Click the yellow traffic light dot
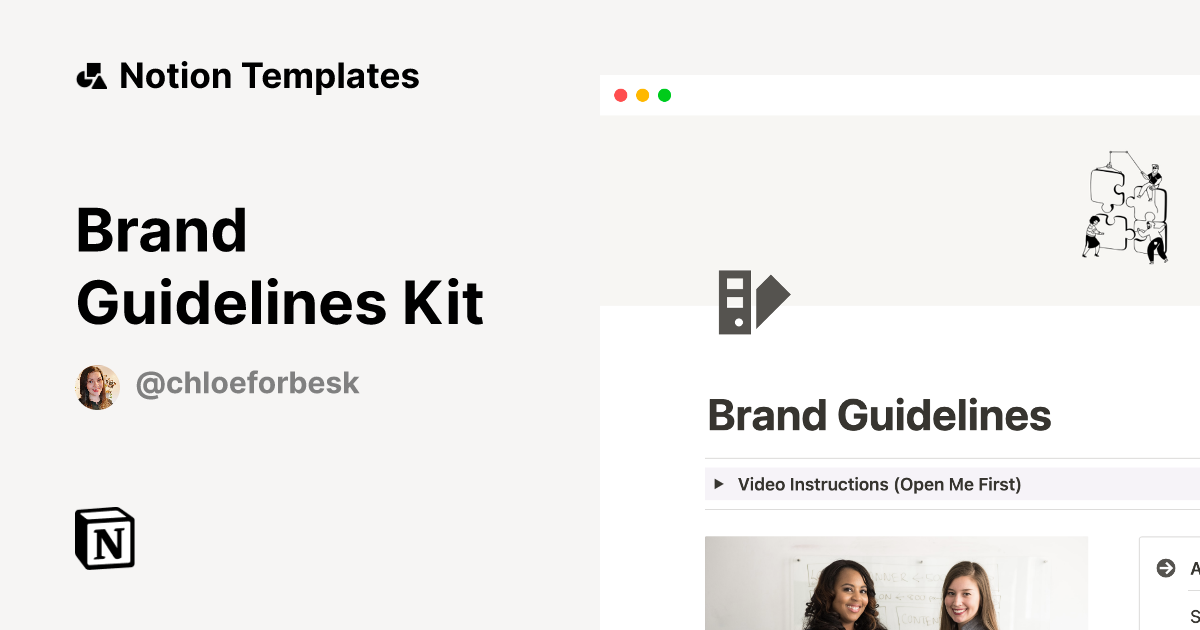 point(642,95)
